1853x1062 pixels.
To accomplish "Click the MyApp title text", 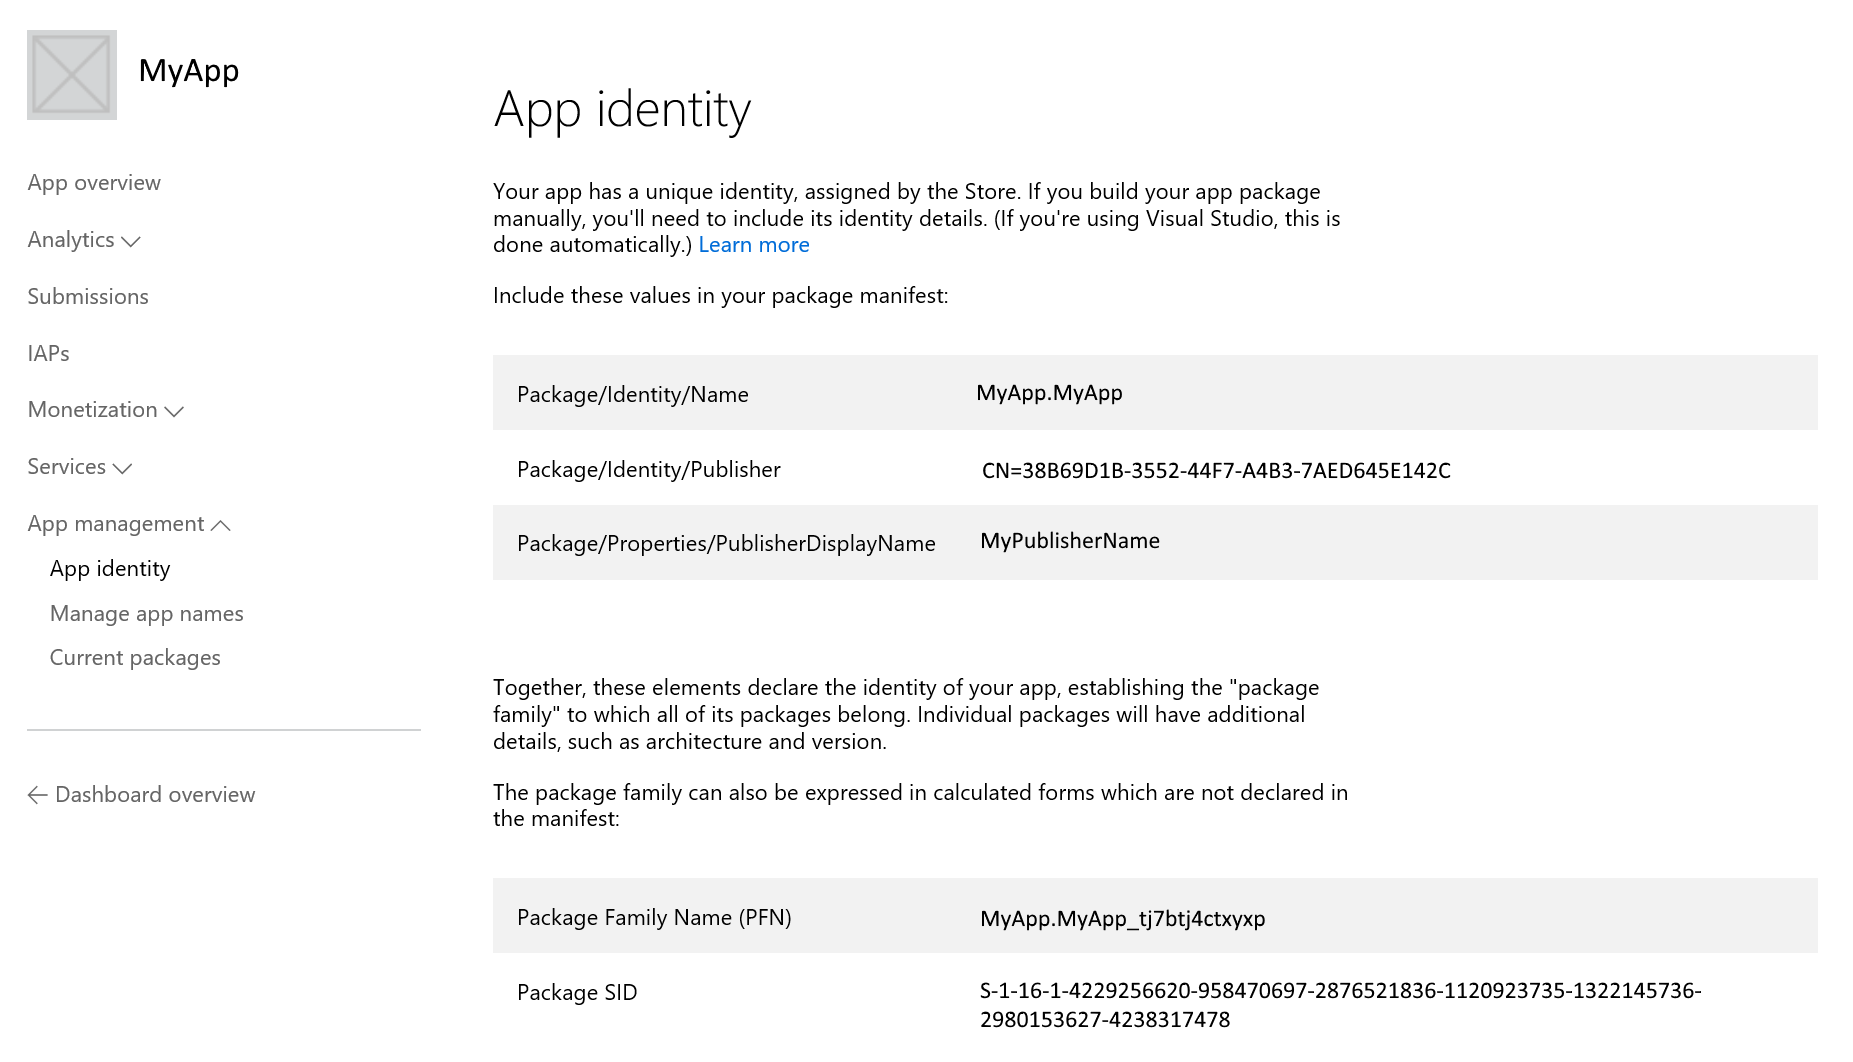I will tap(189, 71).
